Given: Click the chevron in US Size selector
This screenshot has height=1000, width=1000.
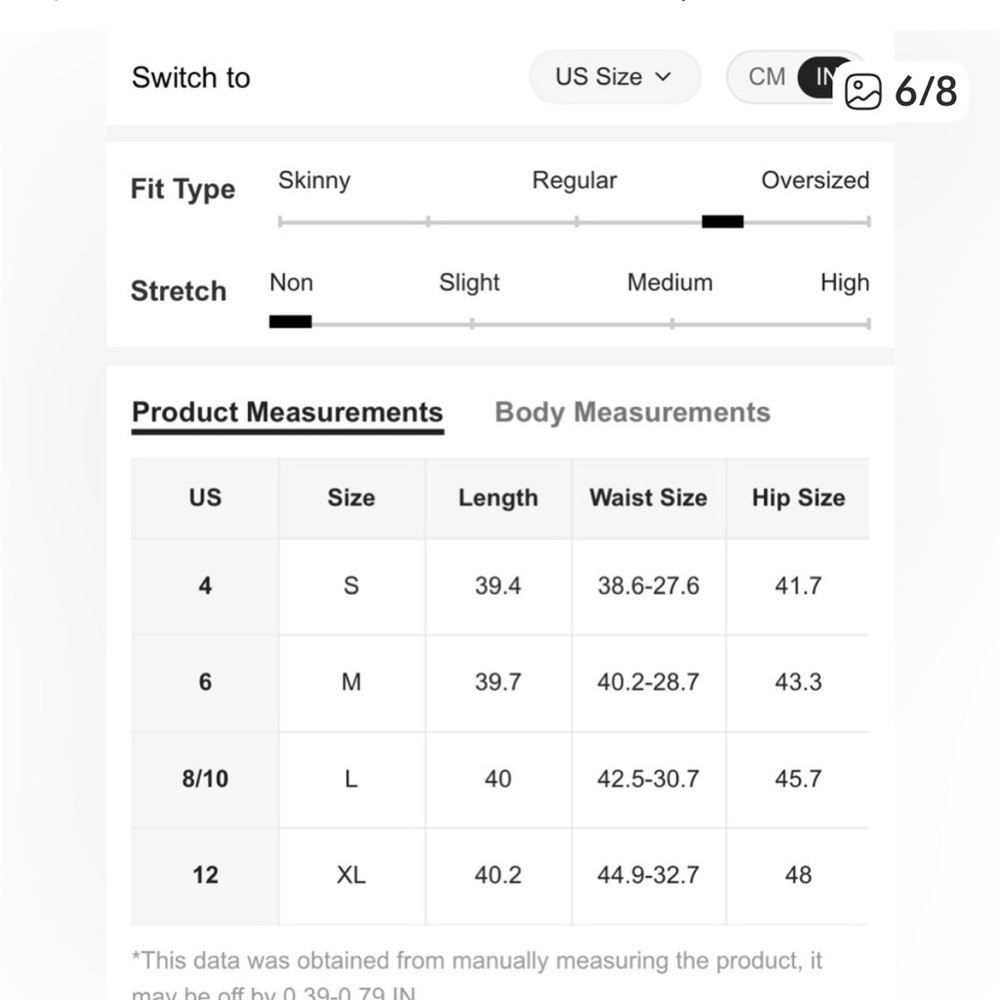Looking at the screenshot, I should [x=663, y=77].
